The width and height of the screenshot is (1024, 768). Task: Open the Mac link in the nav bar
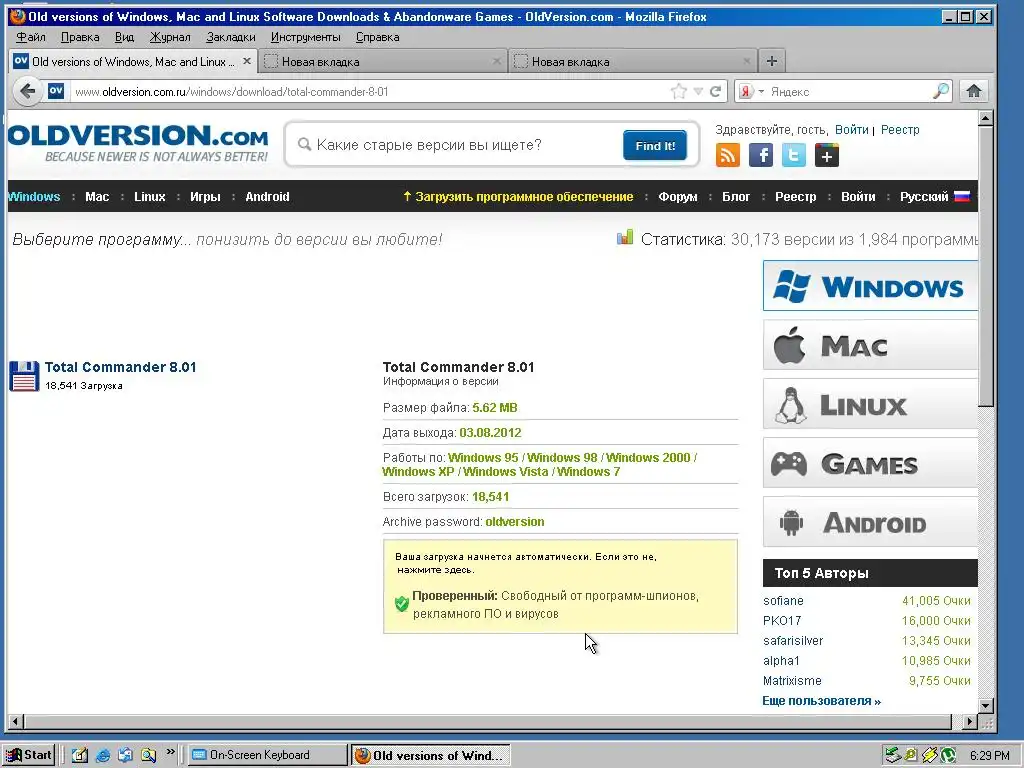click(97, 197)
